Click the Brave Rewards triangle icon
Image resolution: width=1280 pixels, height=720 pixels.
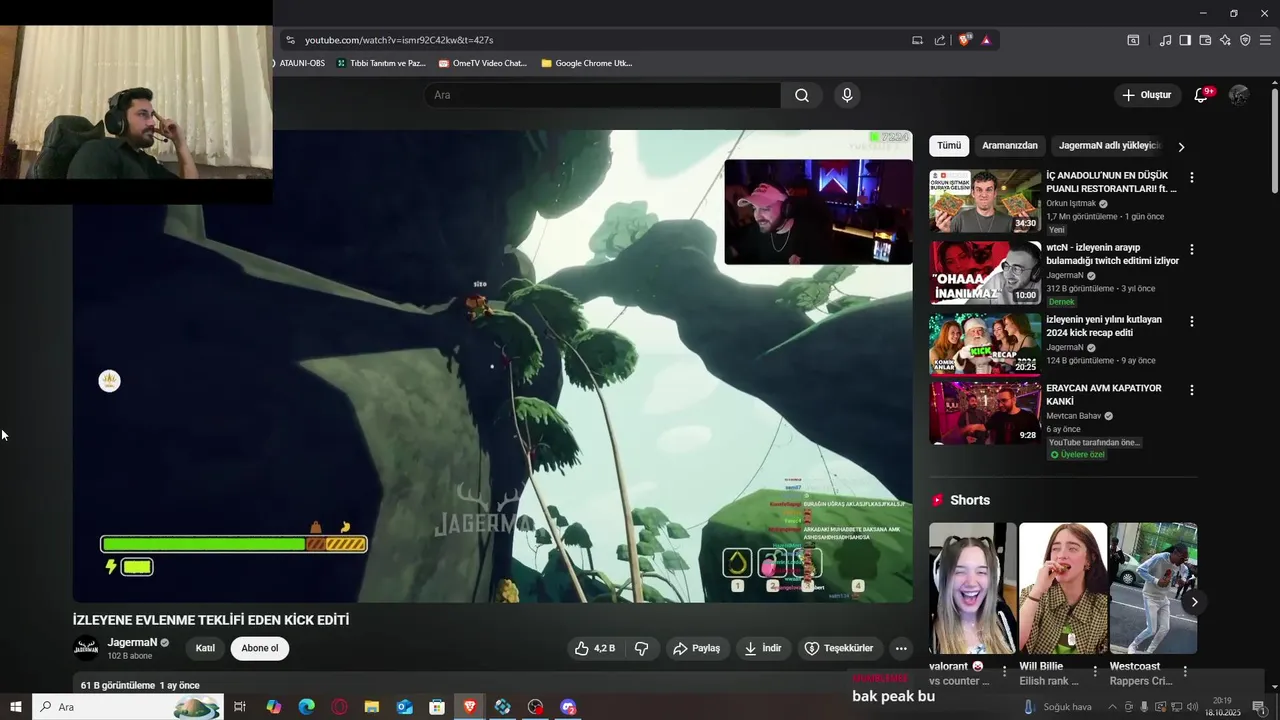click(986, 40)
